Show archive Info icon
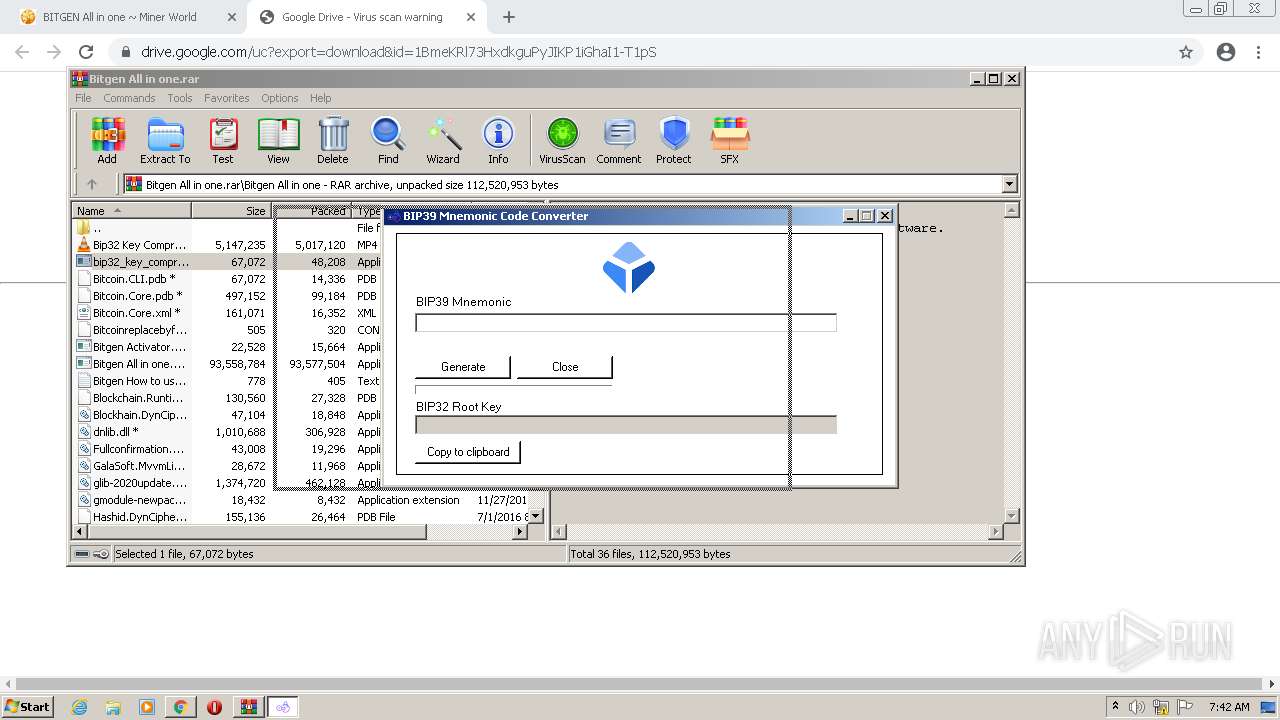 click(498, 140)
